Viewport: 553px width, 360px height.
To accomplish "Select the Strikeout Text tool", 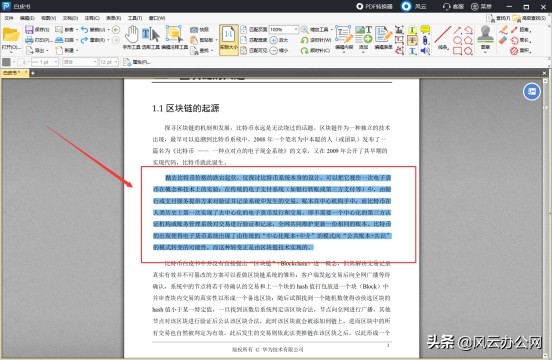I will click(412, 41).
